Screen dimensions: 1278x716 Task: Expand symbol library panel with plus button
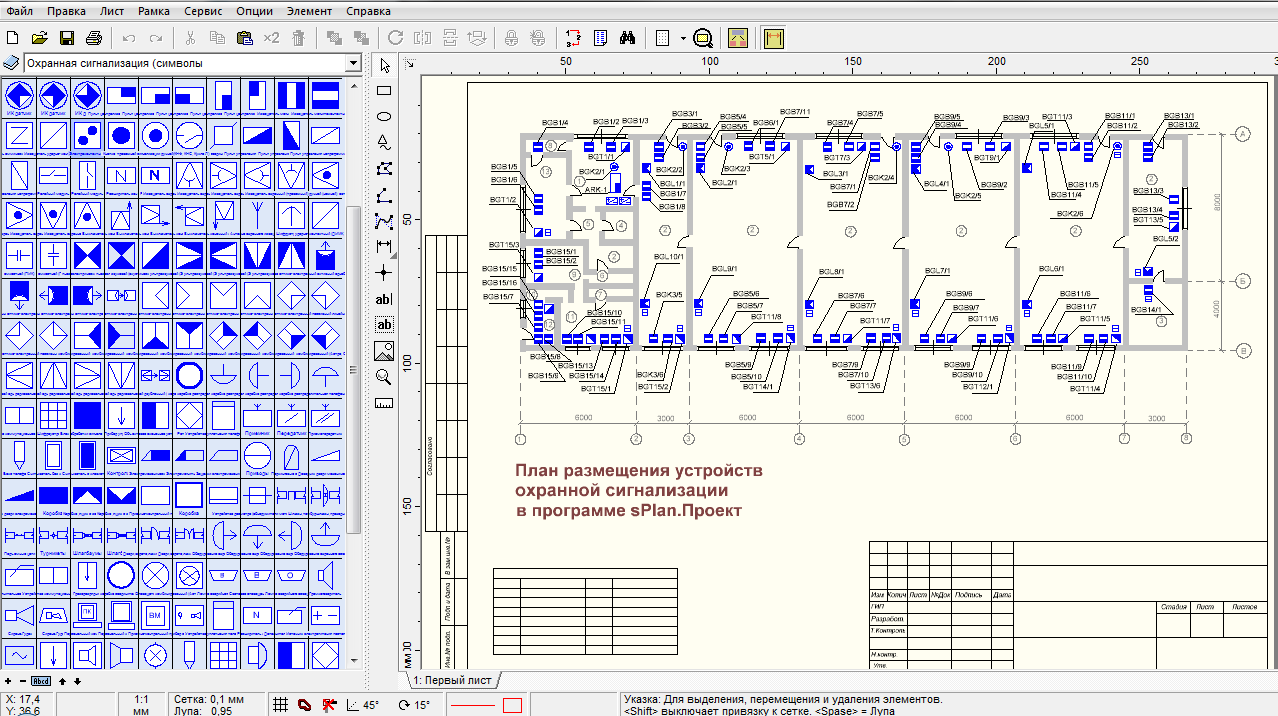coord(8,681)
